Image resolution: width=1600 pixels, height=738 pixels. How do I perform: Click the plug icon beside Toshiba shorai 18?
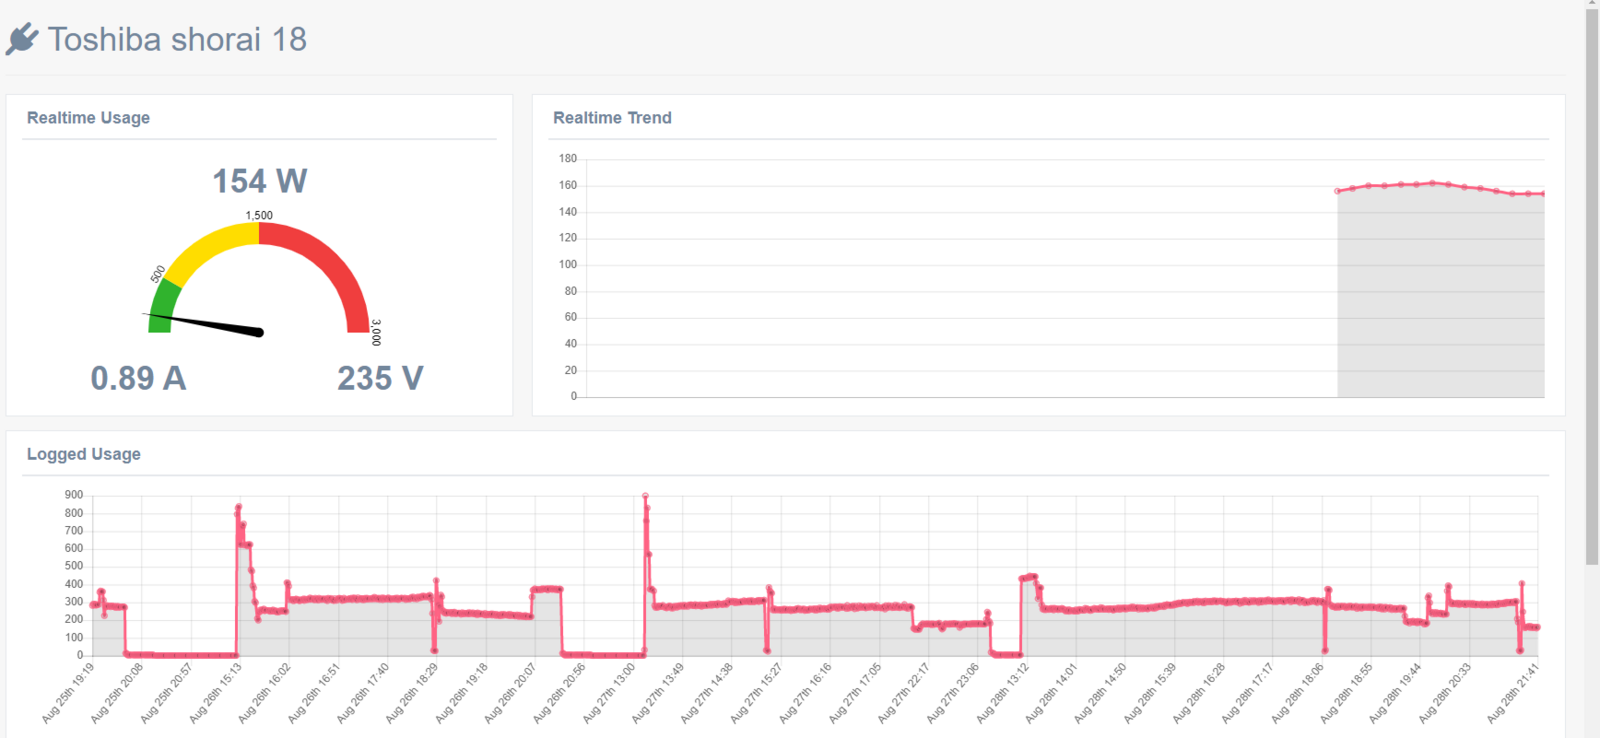pos(22,39)
